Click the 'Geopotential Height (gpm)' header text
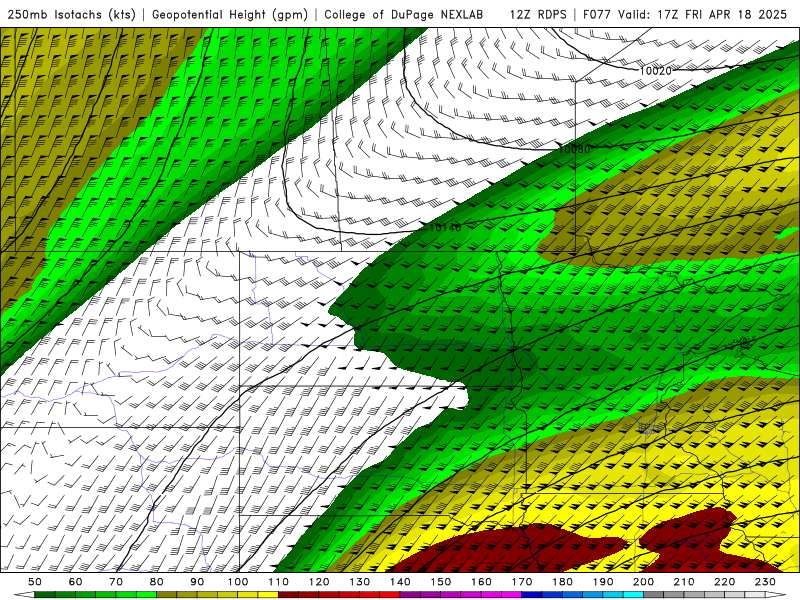The width and height of the screenshot is (800, 600). (x=230, y=14)
